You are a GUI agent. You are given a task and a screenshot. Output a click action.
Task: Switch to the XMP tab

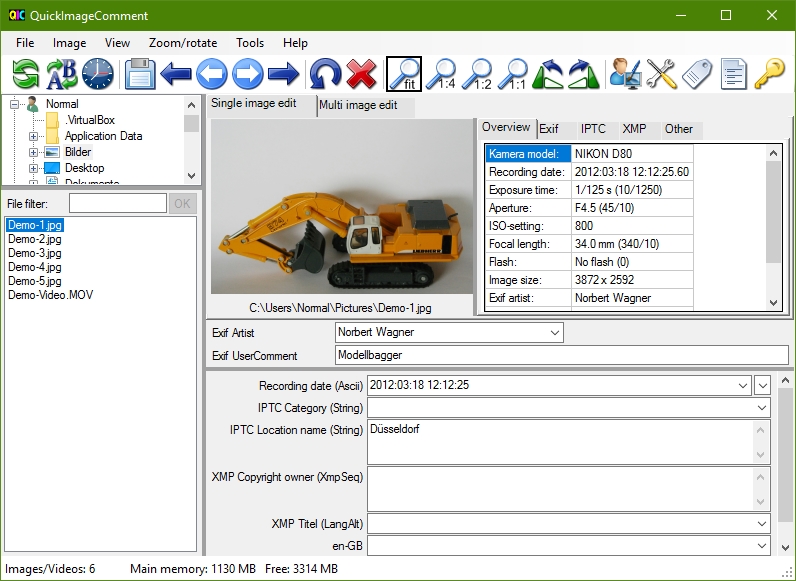639,130
